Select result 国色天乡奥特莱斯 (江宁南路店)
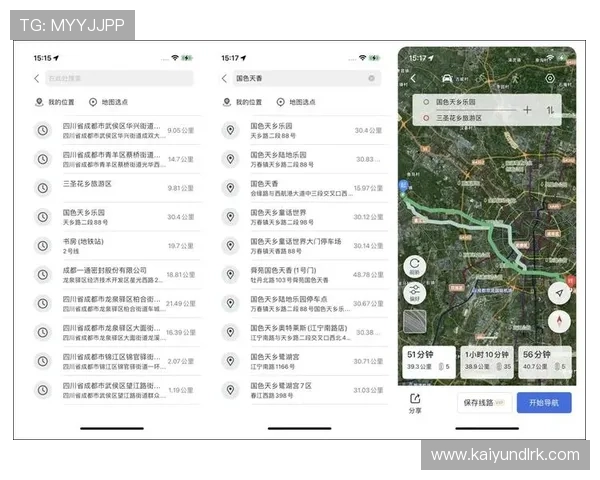 pyautogui.click(x=305, y=332)
